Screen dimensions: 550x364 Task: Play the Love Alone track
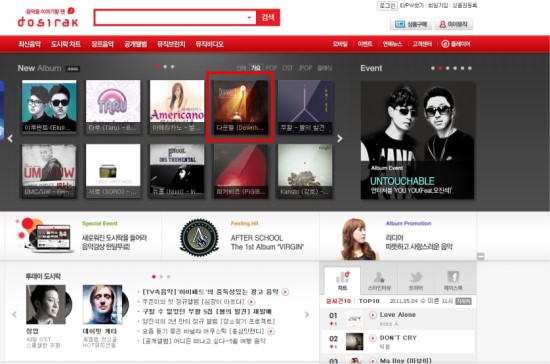point(373,315)
